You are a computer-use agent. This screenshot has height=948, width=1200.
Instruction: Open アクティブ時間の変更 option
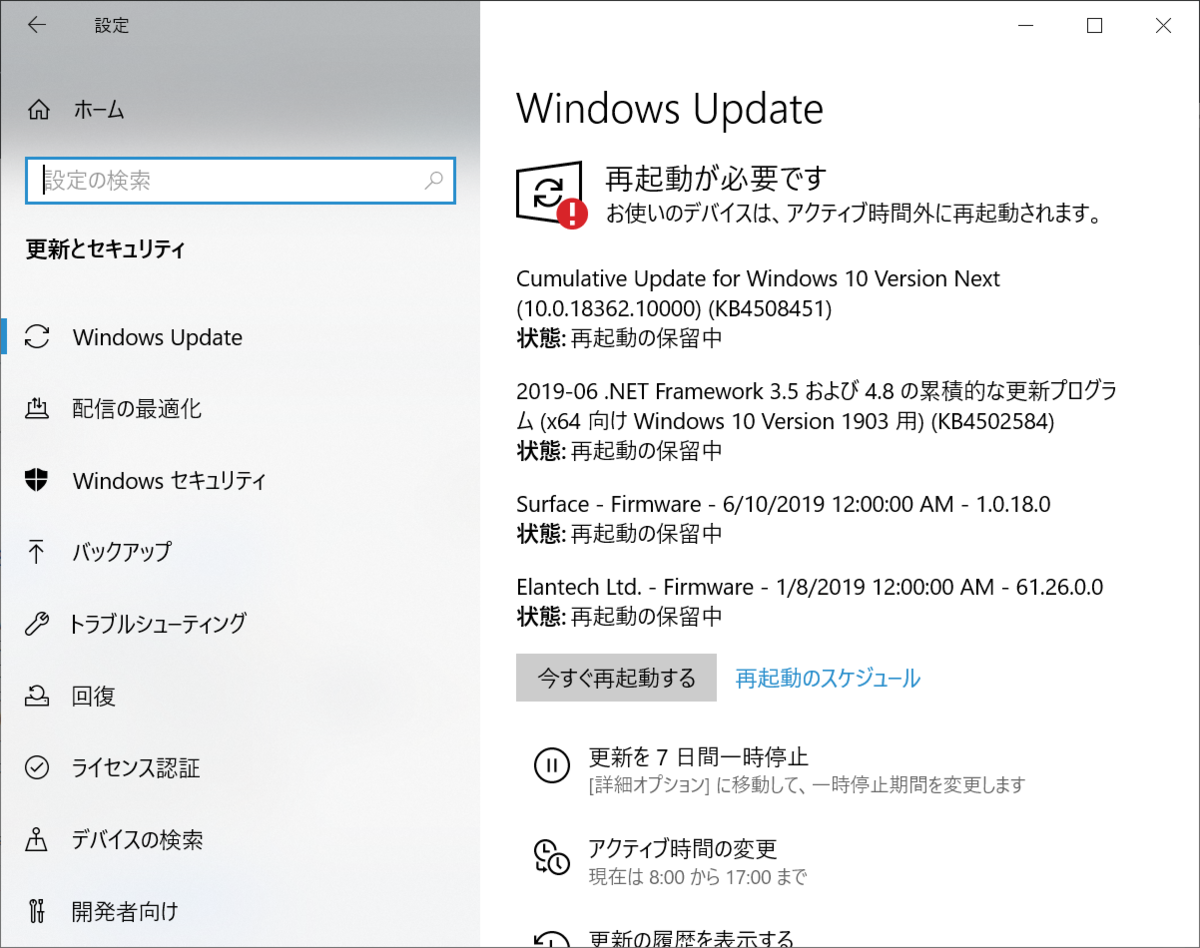[682, 849]
